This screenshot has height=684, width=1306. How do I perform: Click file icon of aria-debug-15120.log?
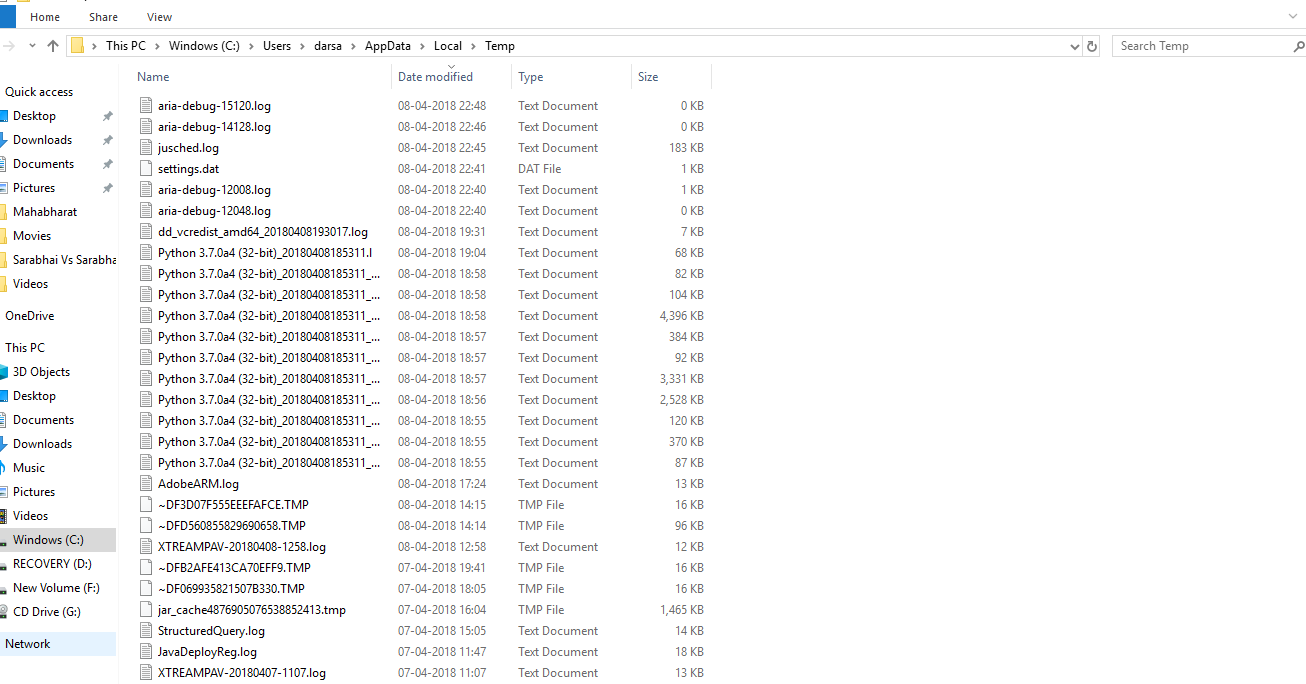pyautogui.click(x=146, y=106)
